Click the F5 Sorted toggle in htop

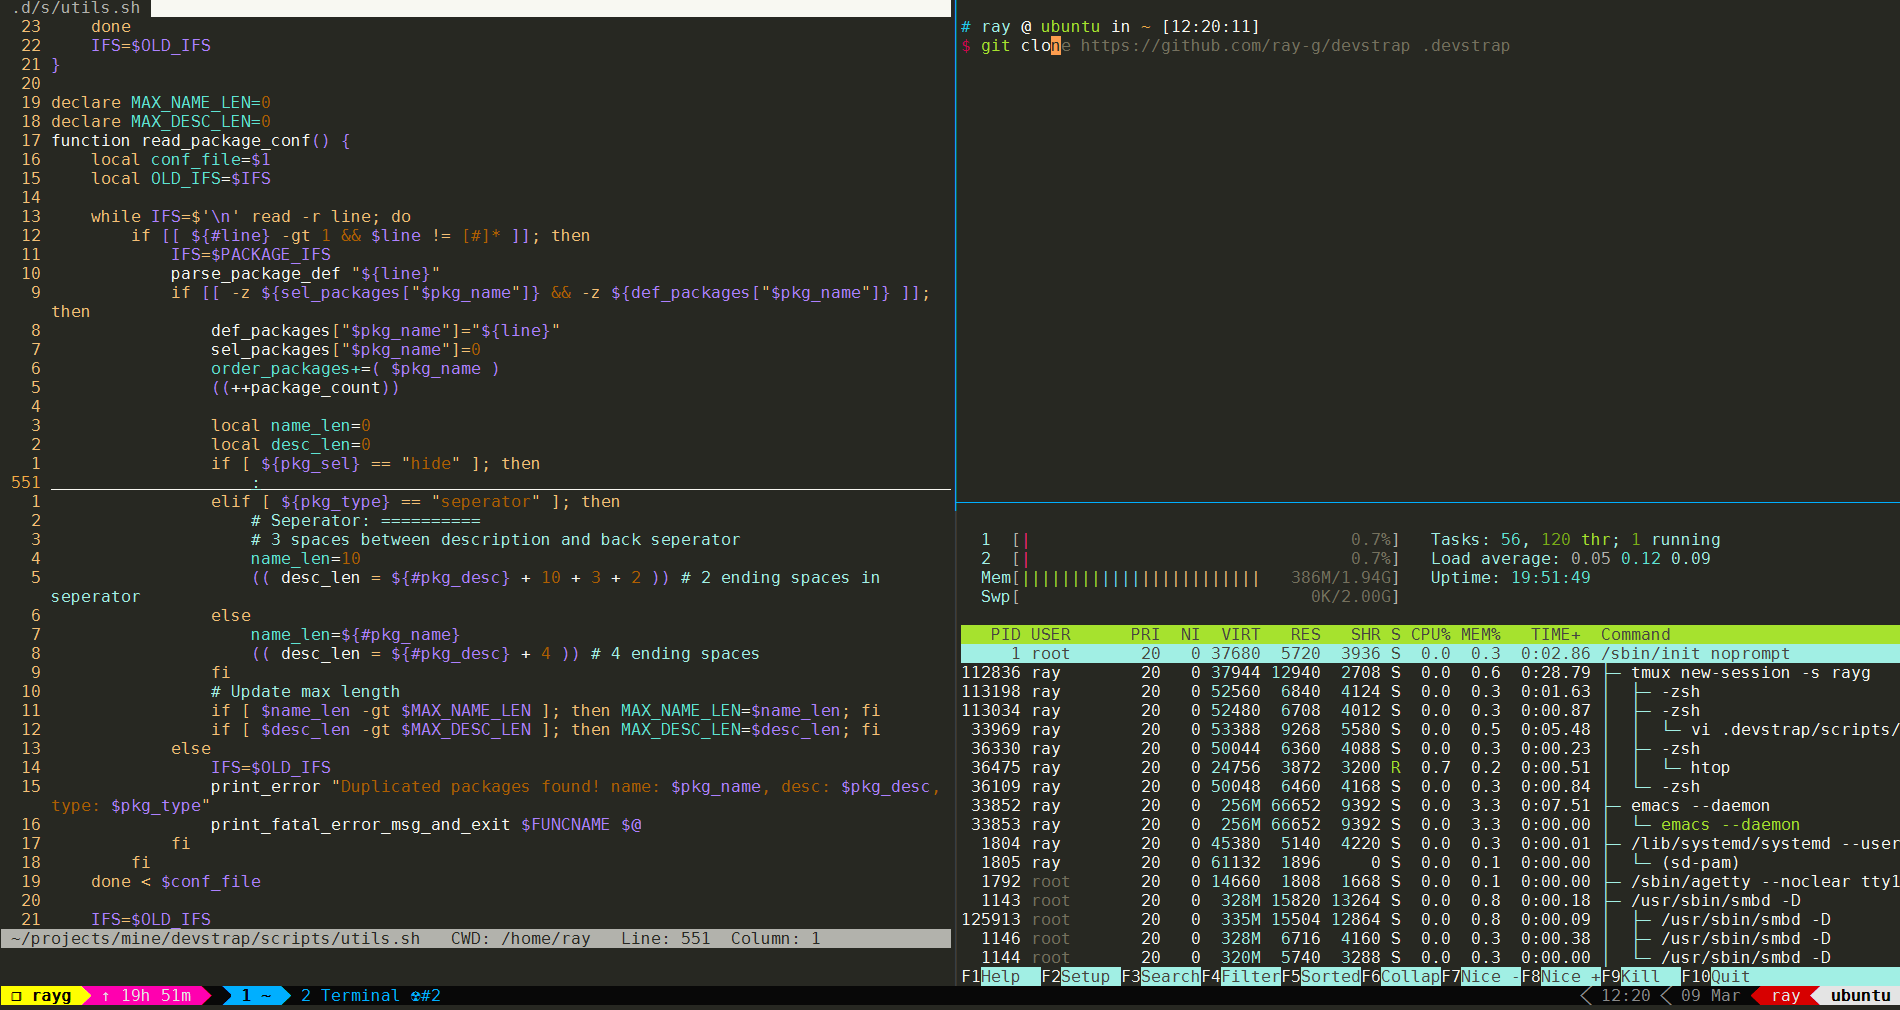tap(1320, 977)
